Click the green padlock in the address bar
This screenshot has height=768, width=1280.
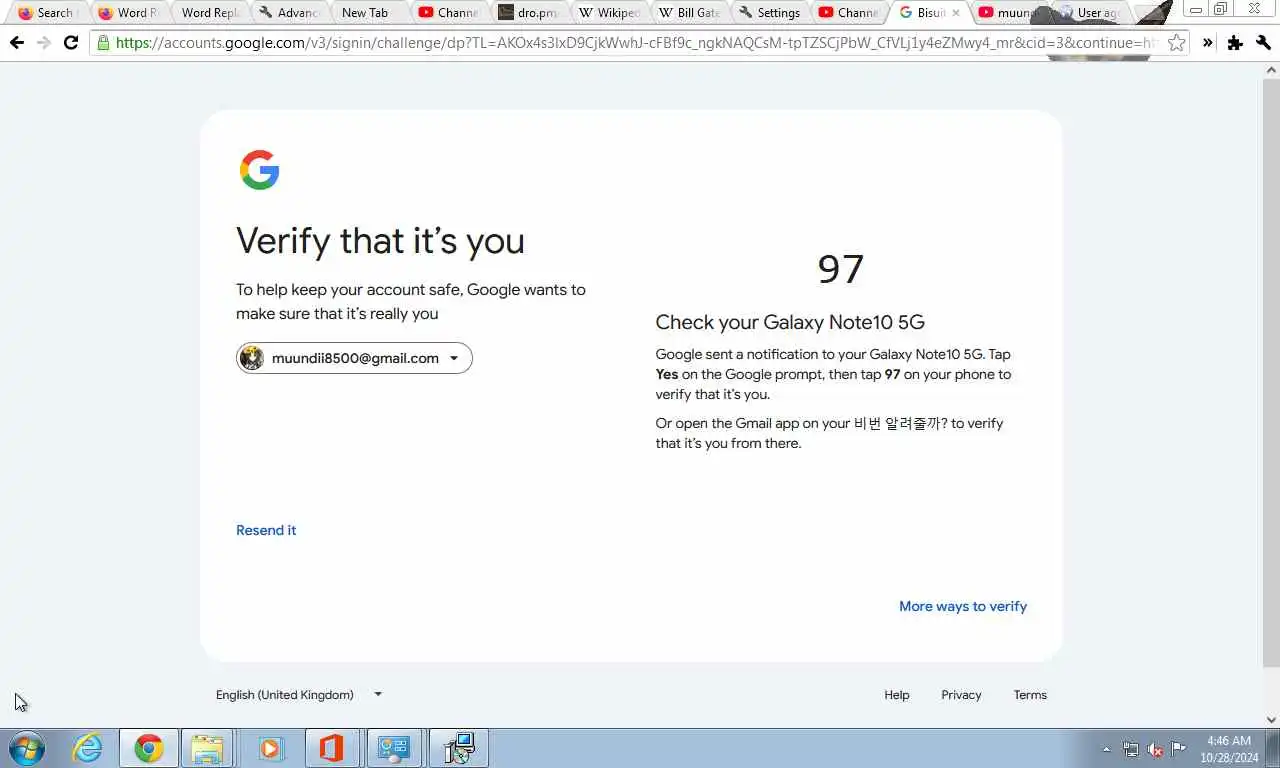pos(103,43)
